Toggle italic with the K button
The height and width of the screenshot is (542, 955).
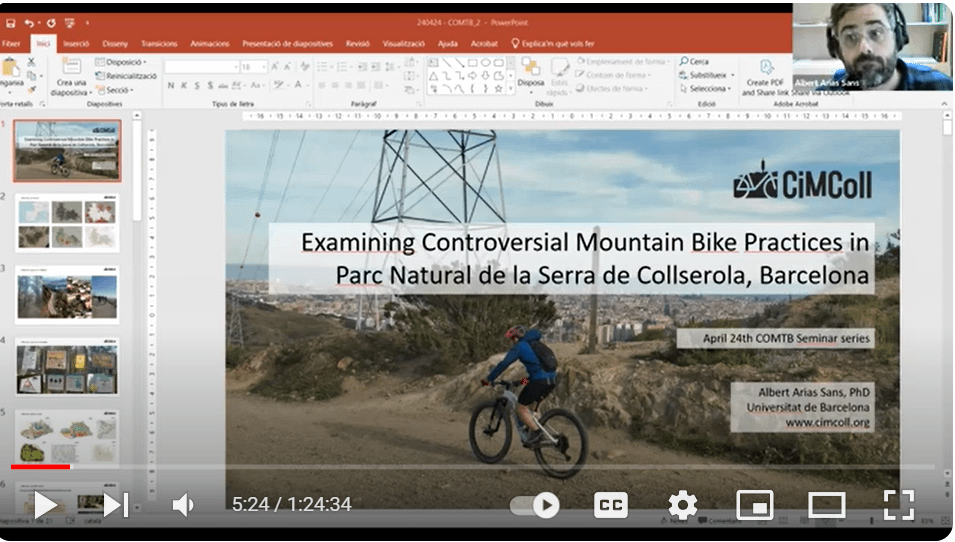tap(184, 85)
